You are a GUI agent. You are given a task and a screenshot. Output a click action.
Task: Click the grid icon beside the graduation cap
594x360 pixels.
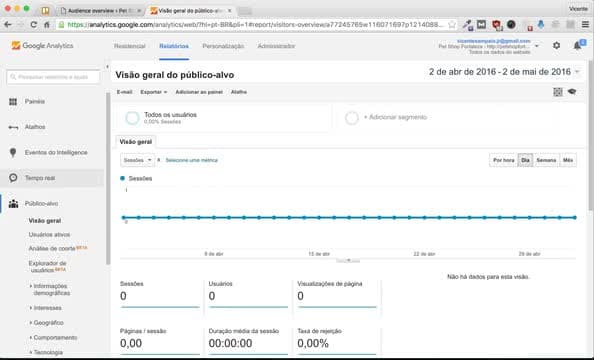tap(558, 92)
